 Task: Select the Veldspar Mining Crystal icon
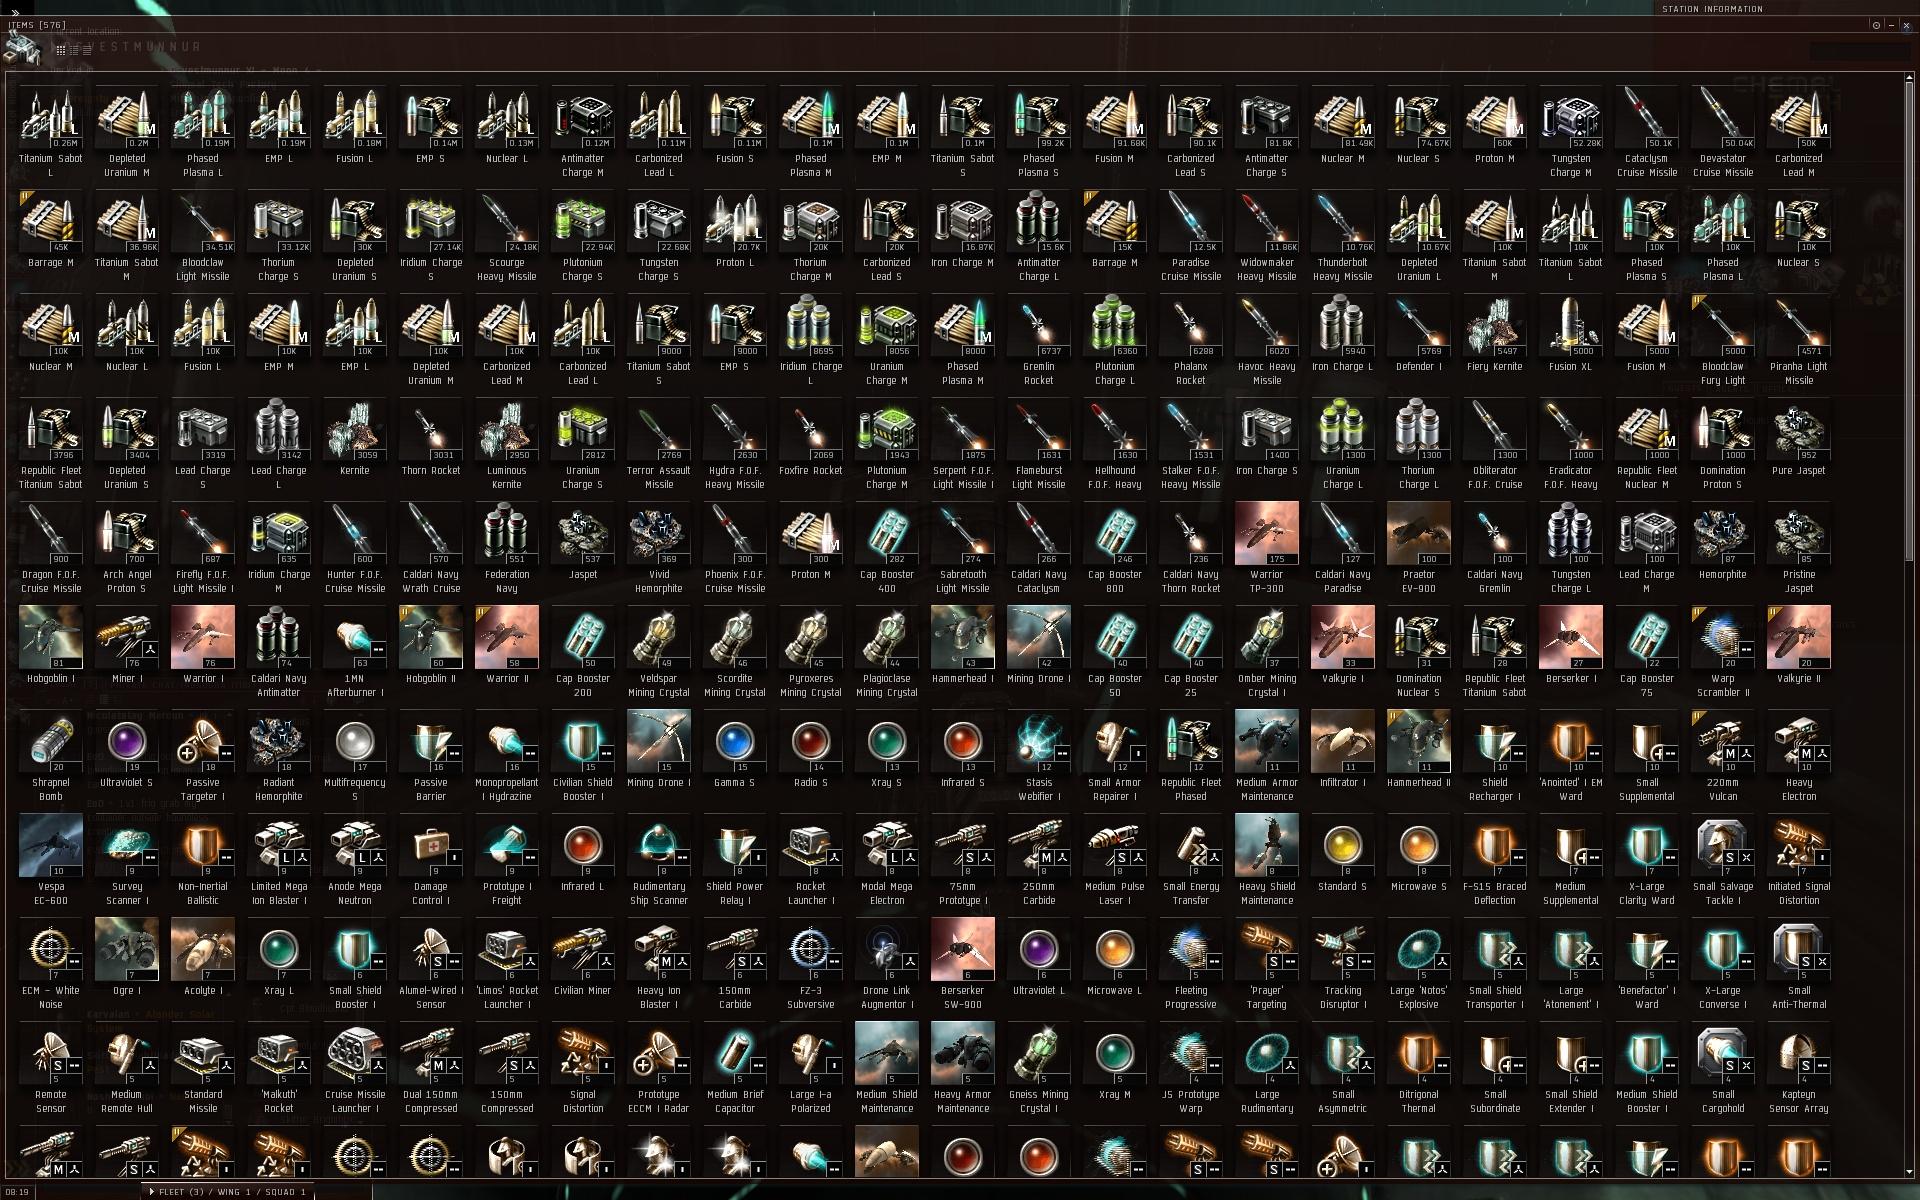click(659, 637)
